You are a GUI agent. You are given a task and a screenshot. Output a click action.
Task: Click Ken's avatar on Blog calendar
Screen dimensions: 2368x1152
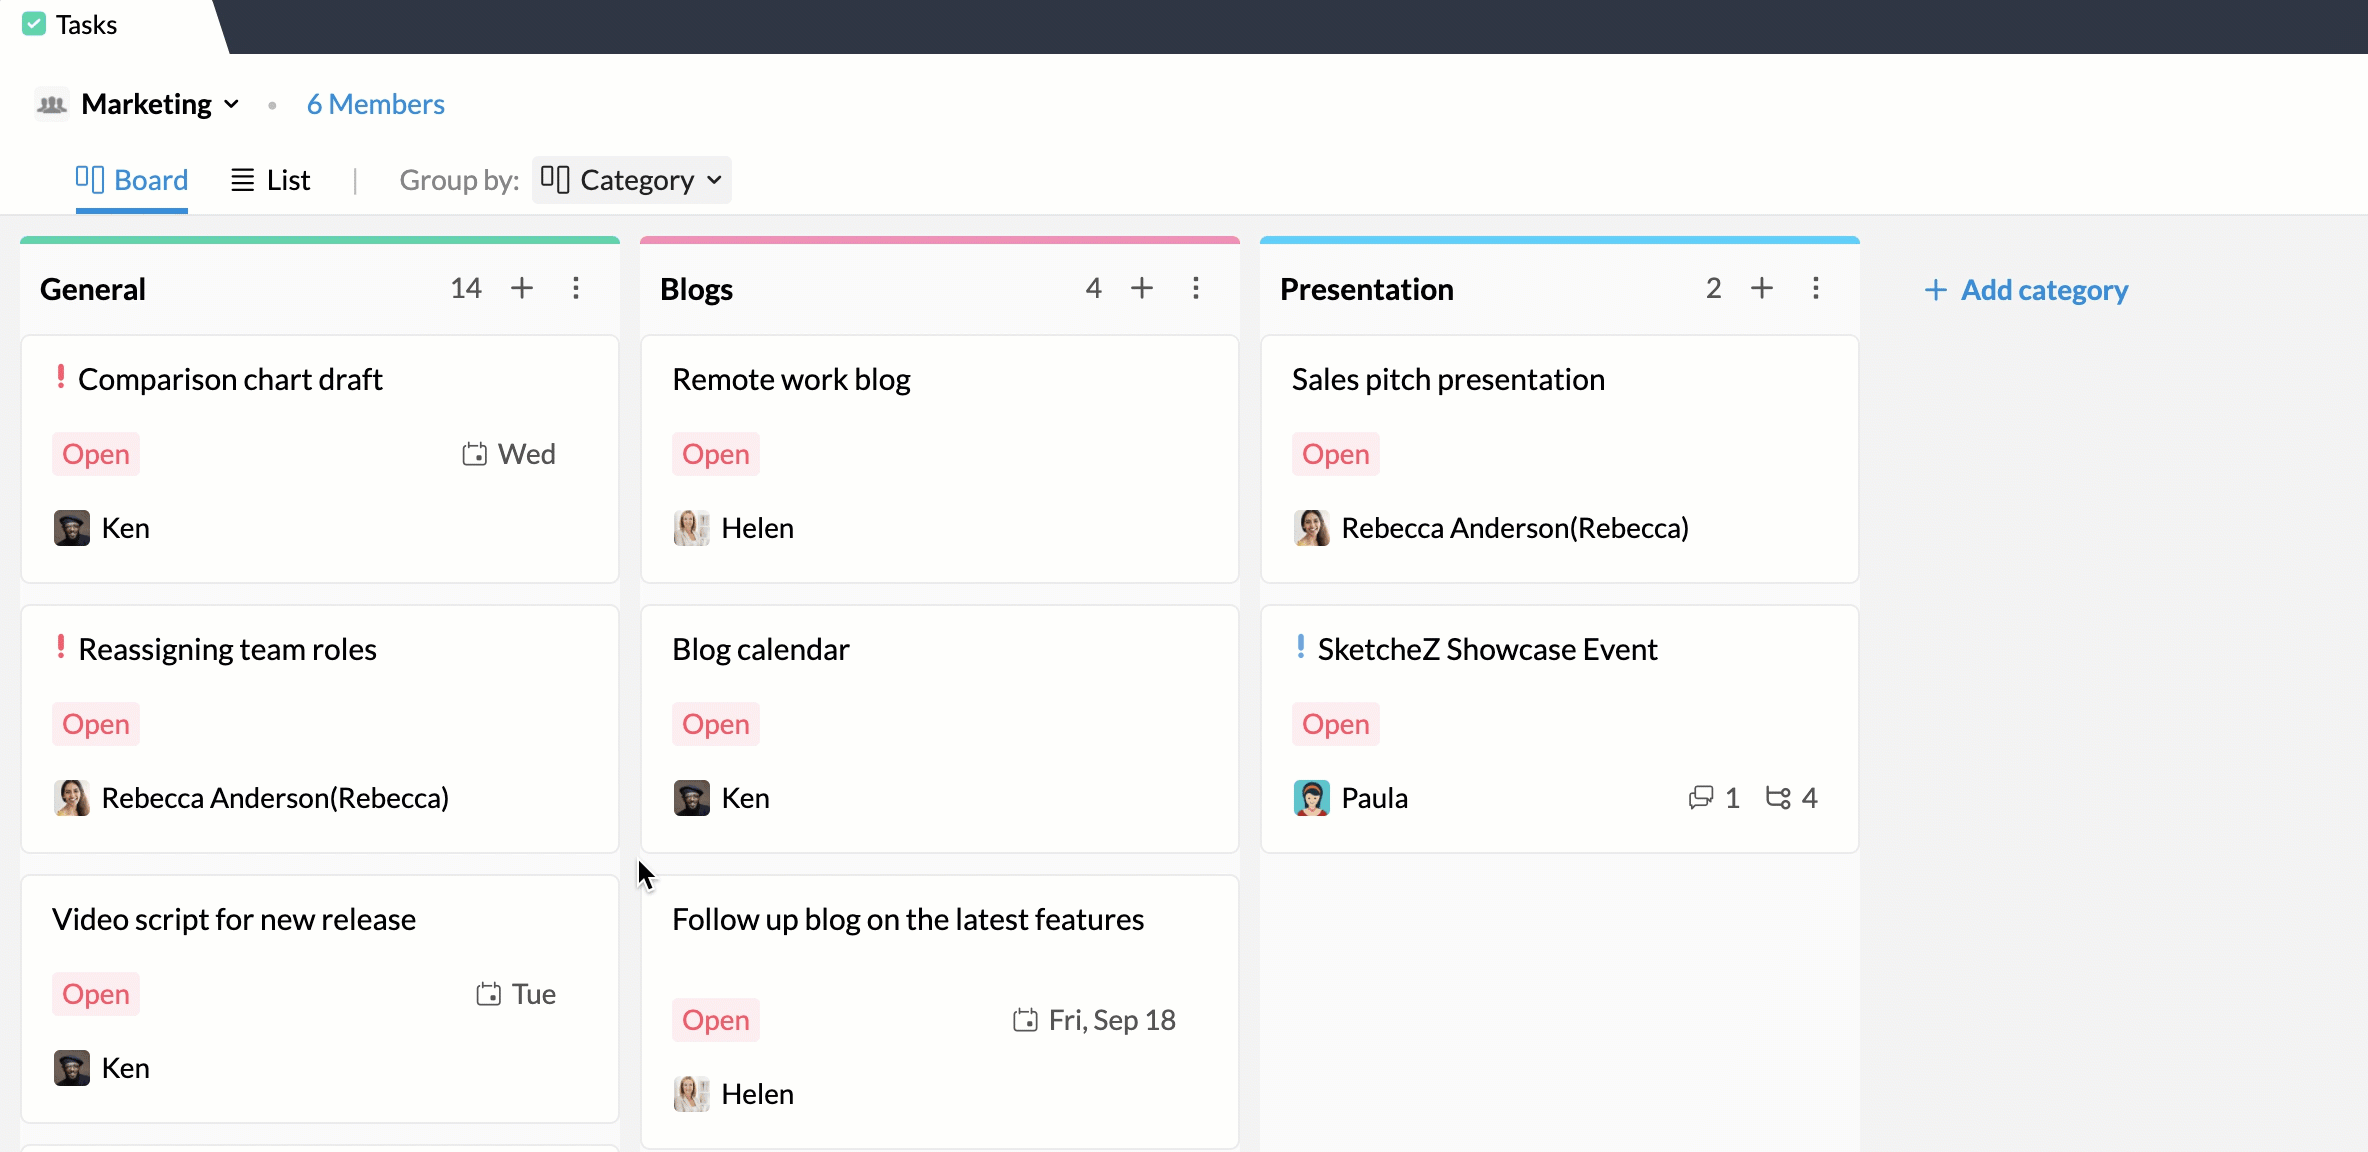(x=690, y=798)
